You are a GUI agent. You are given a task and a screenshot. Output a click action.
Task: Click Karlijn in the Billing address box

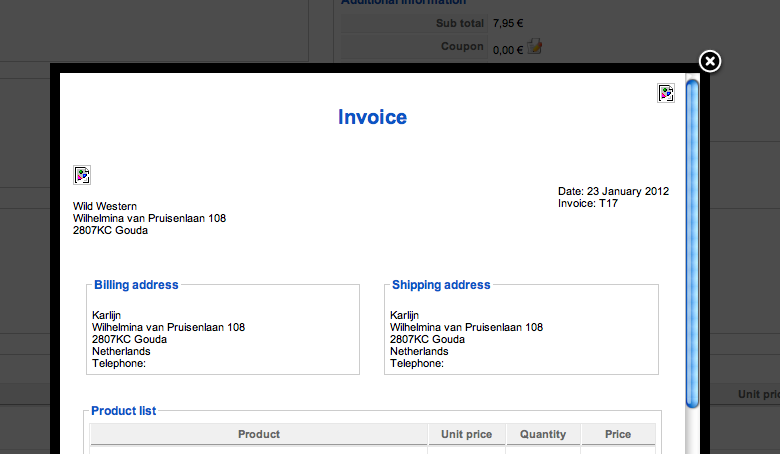tap(106, 315)
